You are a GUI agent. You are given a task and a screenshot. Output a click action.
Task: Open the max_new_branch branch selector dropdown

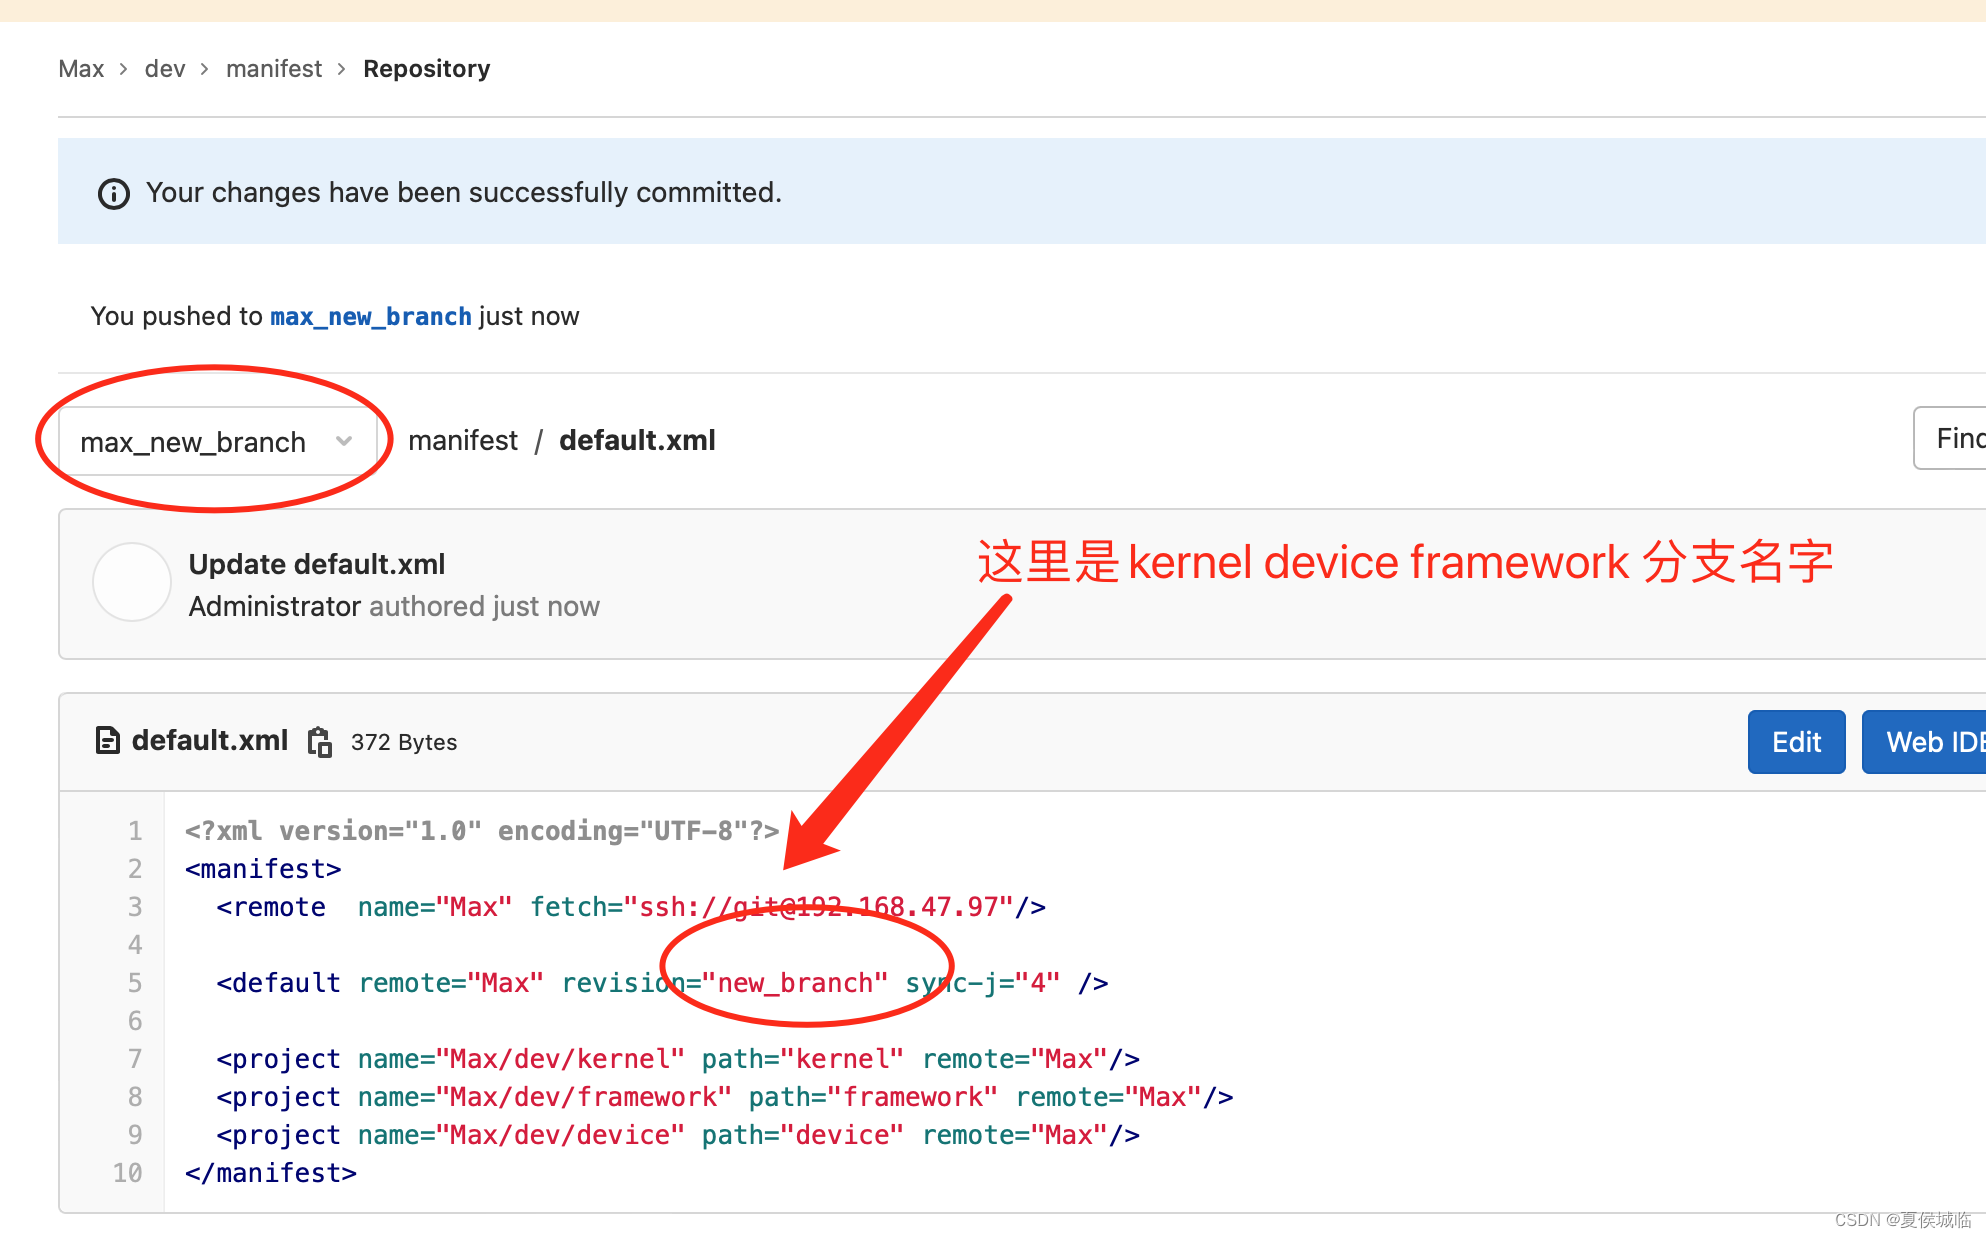(x=217, y=441)
